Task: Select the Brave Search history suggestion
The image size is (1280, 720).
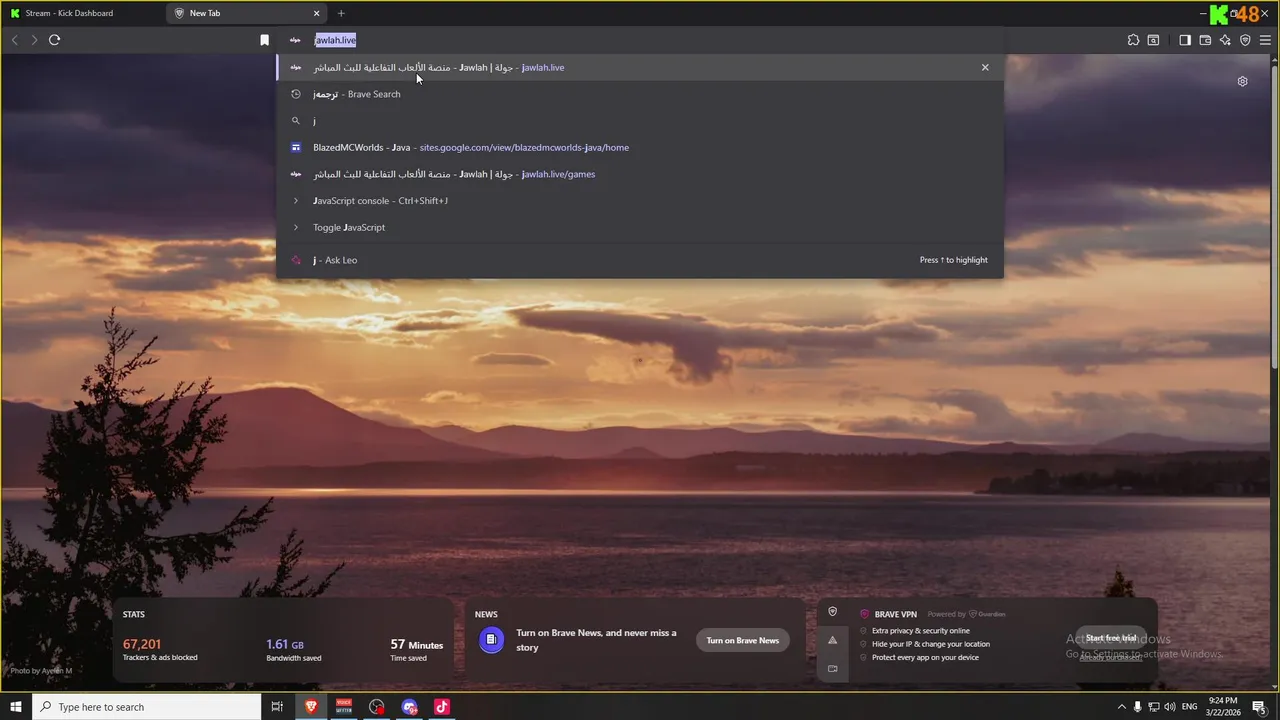Action: [x=640, y=94]
